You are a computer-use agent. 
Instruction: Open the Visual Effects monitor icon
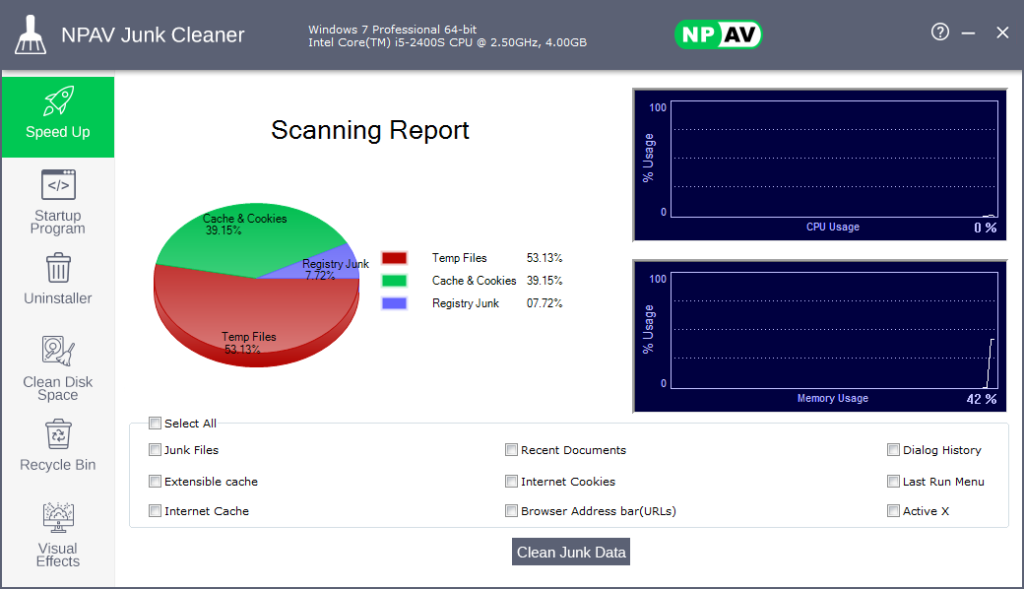point(58,517)
